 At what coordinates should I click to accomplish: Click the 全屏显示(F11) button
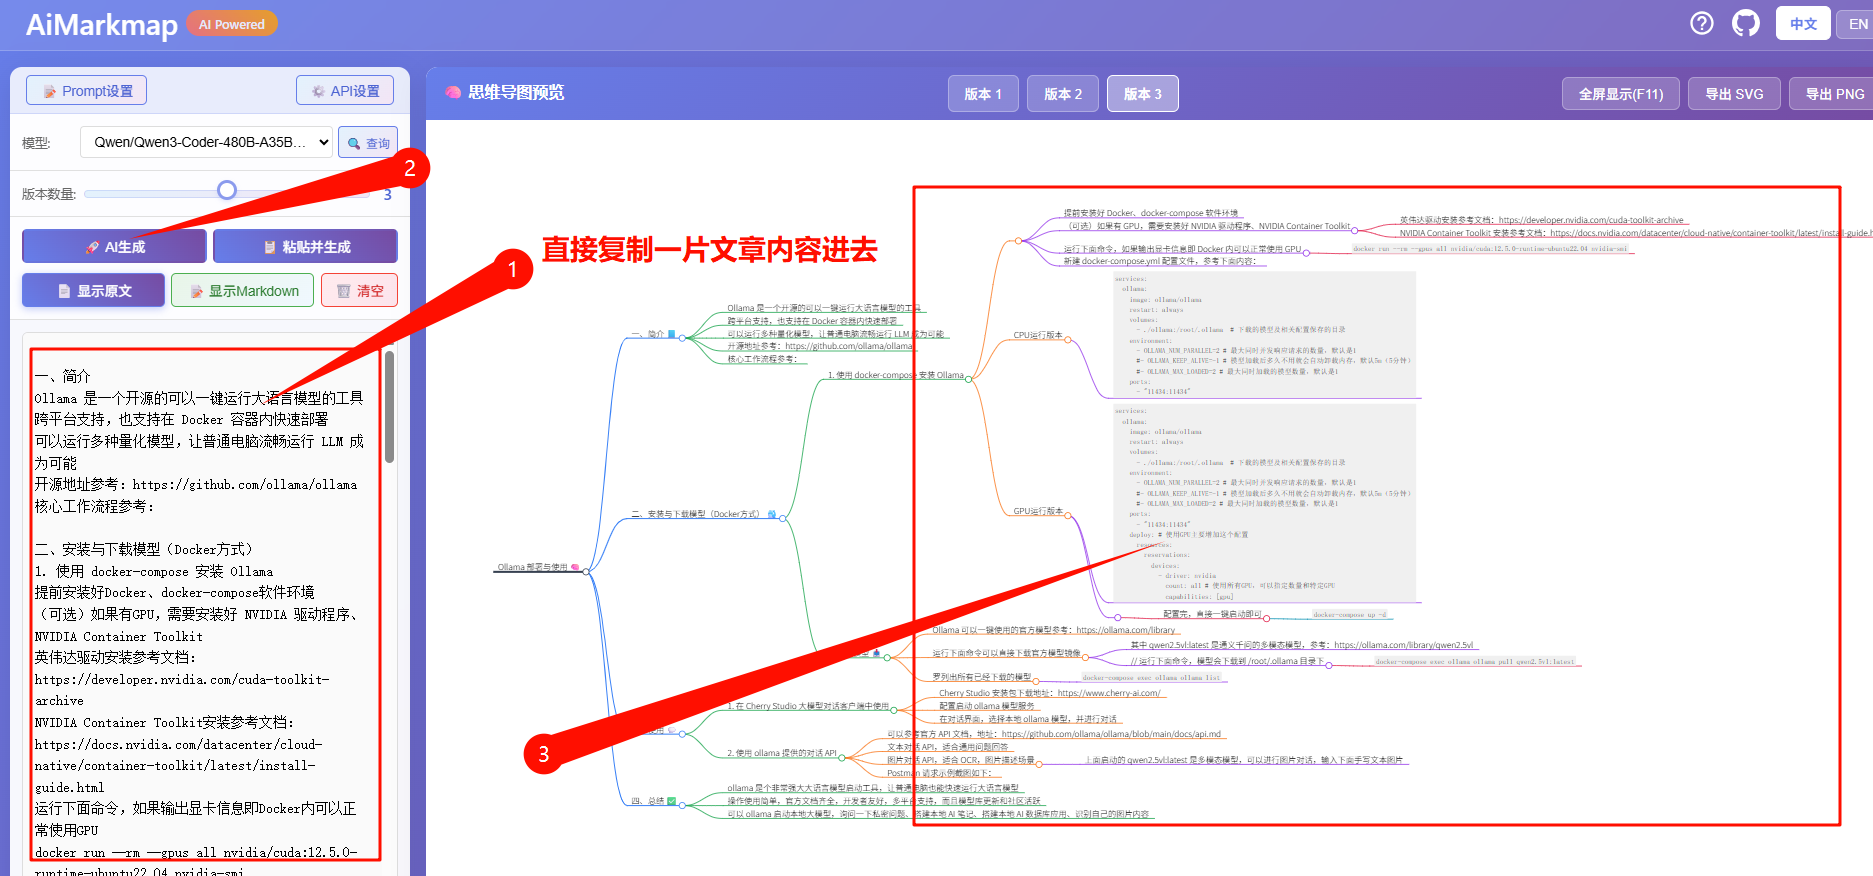(1621, 94)
